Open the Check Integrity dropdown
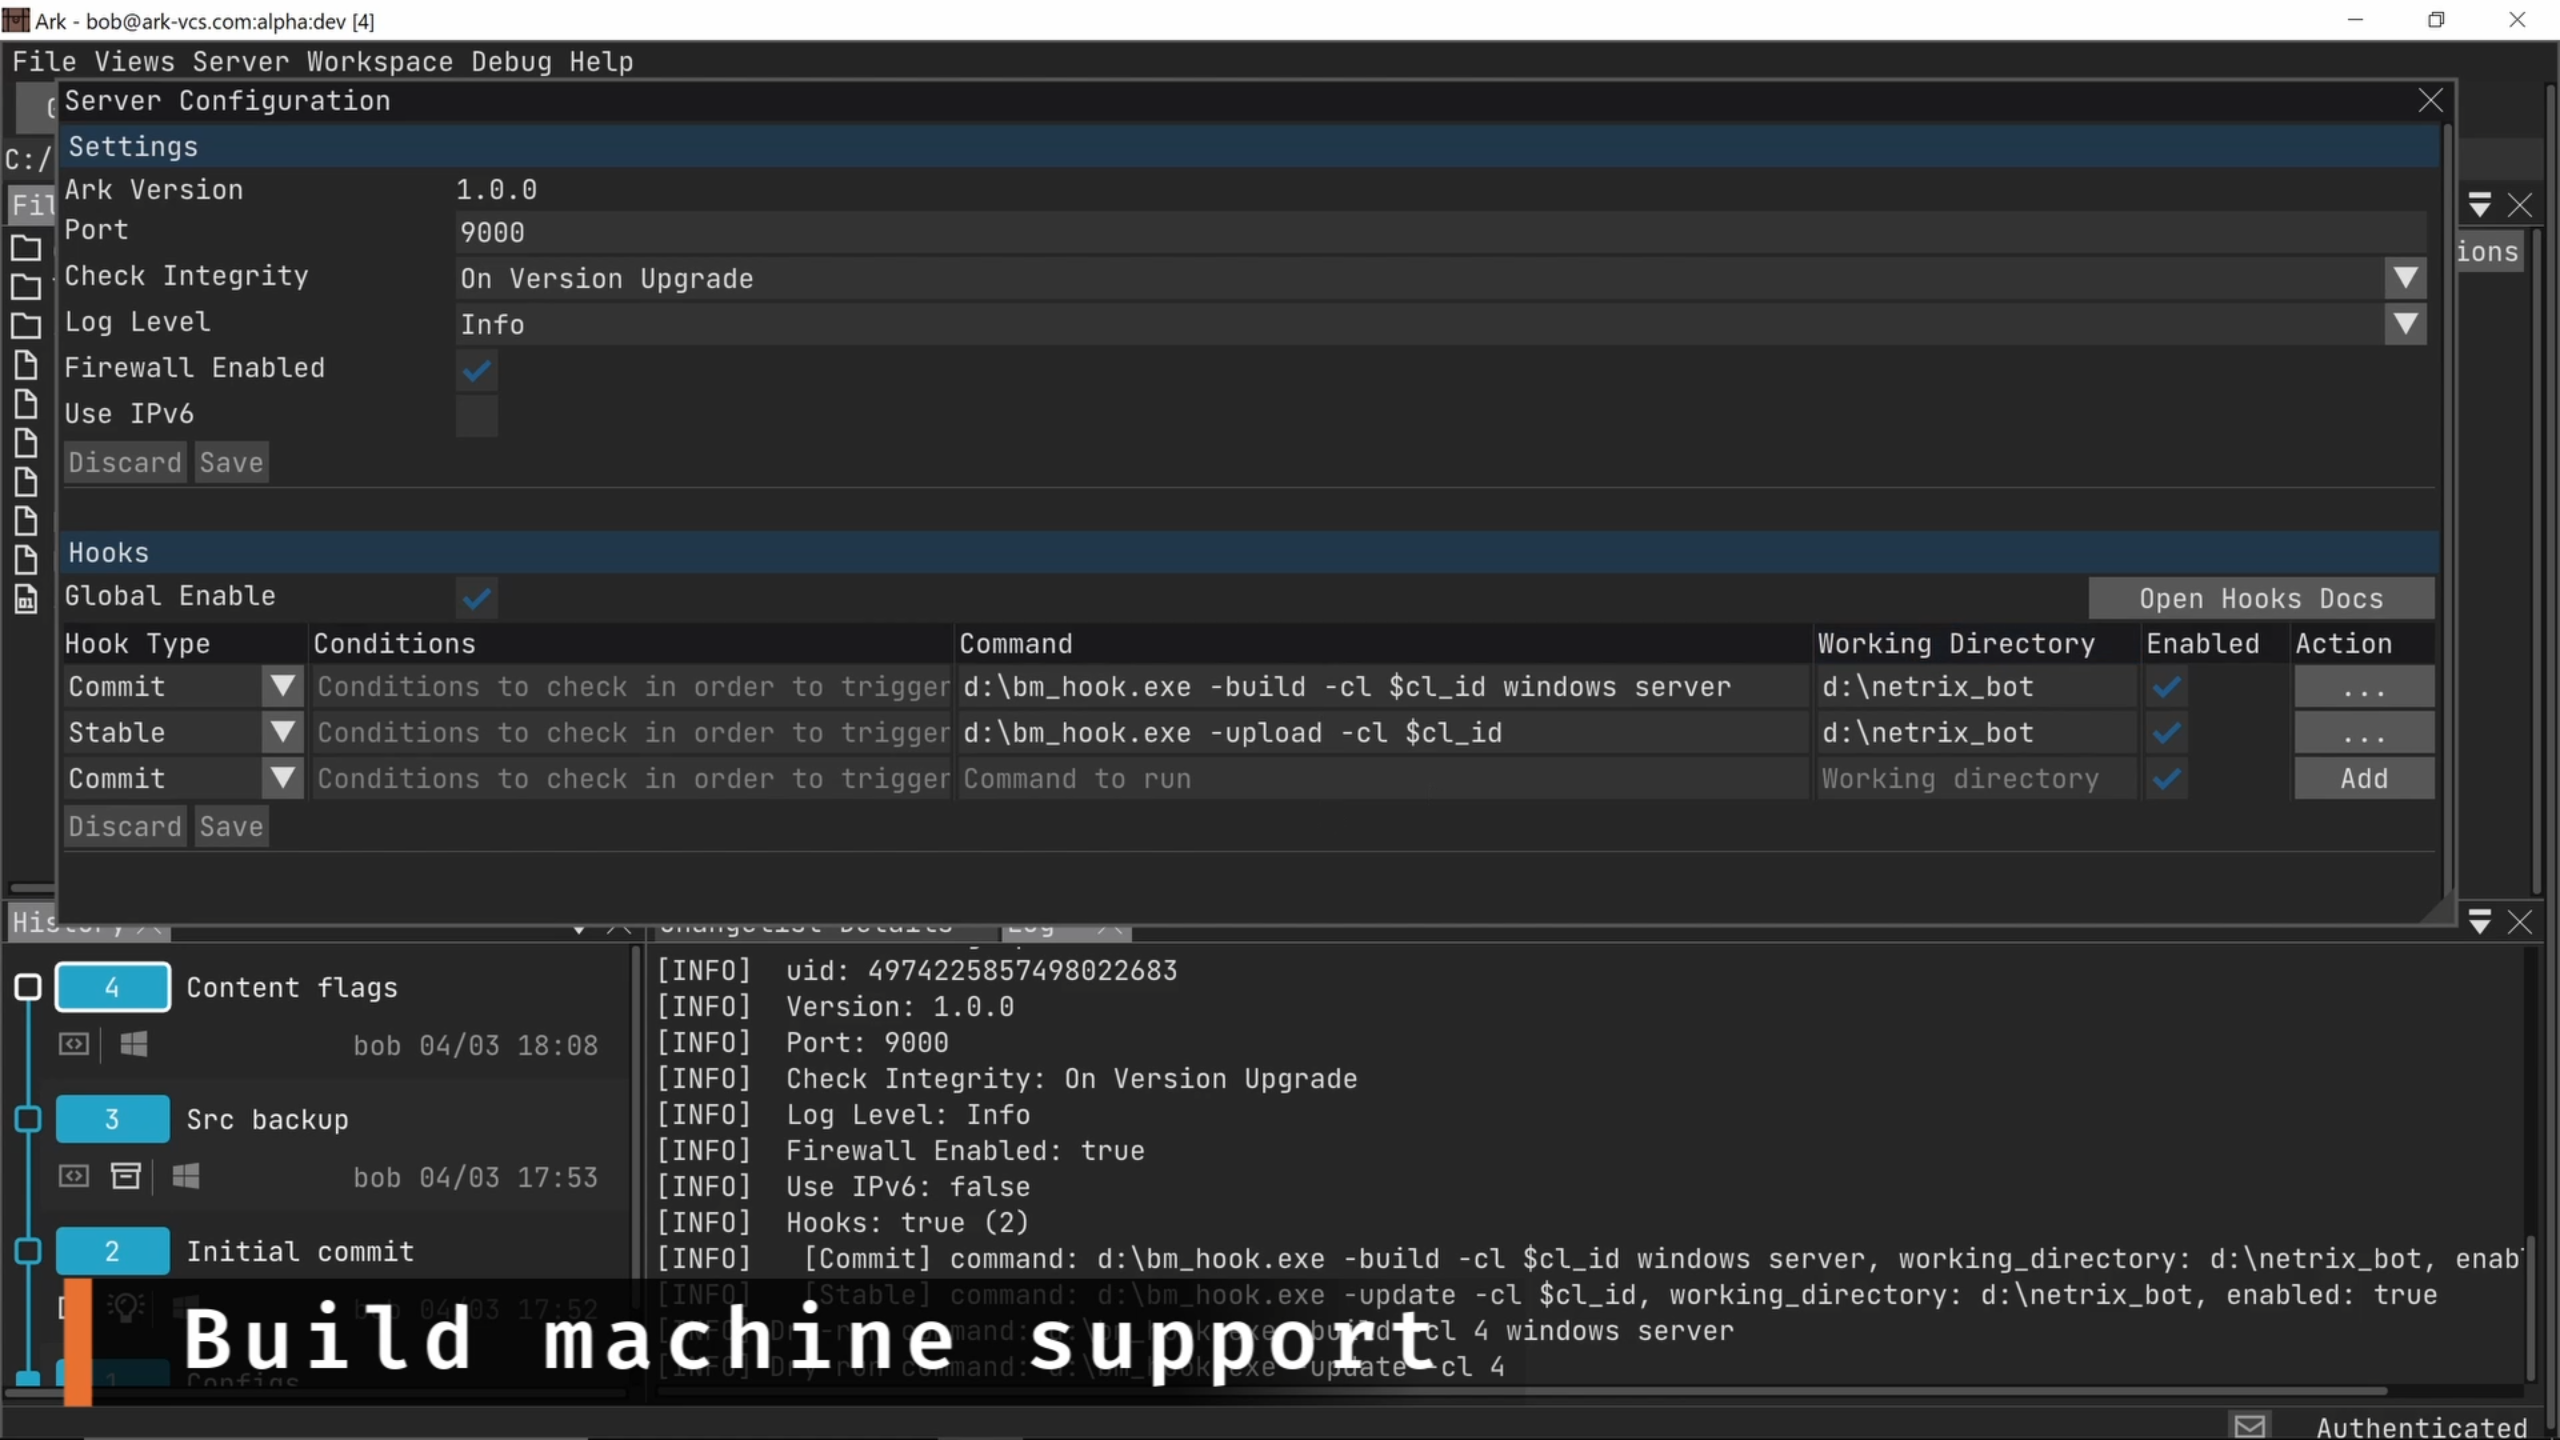This screenshot has height=1440, width=2560. coord(2405,278)
